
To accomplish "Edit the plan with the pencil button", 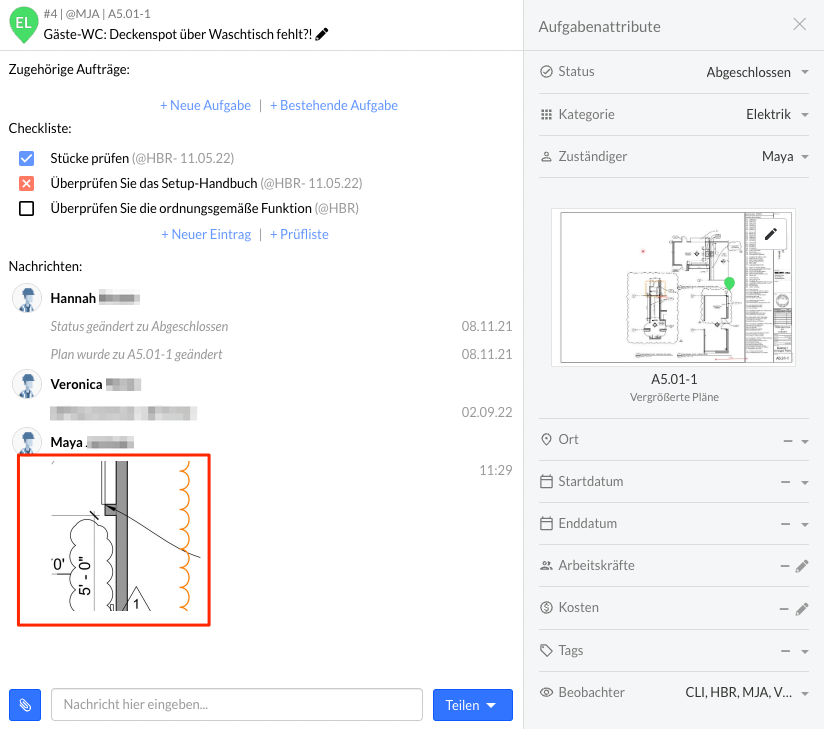I will point(770,234).
